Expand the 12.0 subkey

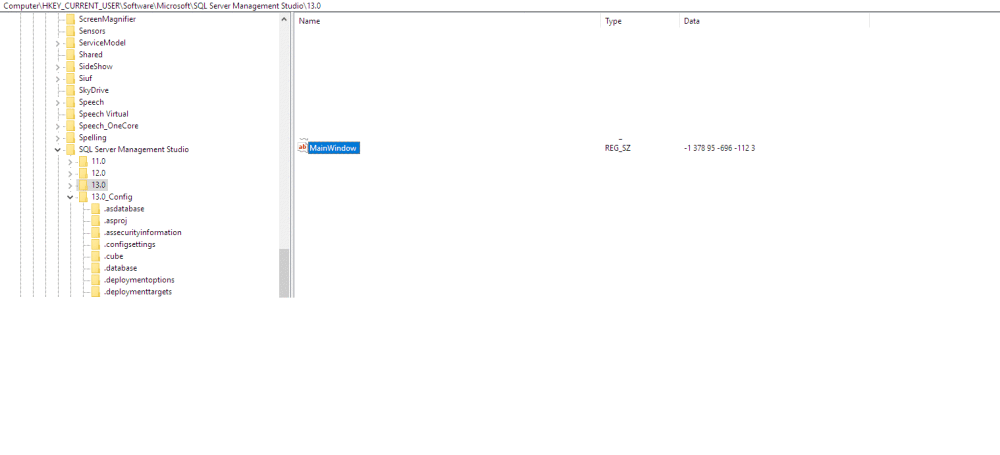pyautogui.click(x=70, y=174)
